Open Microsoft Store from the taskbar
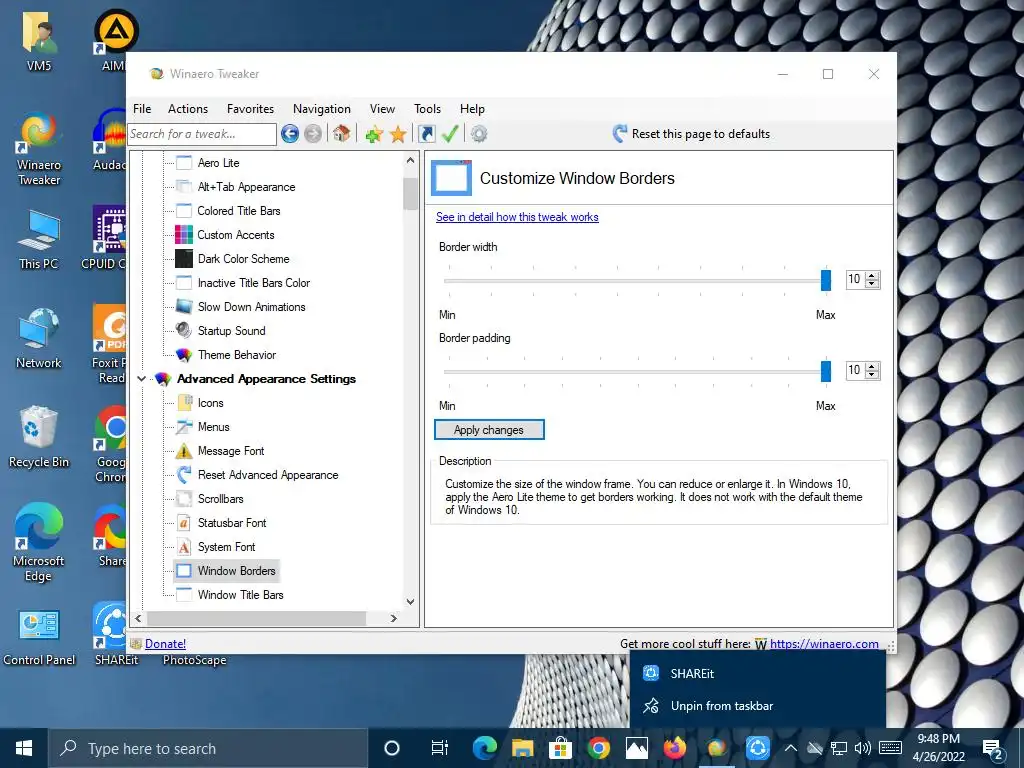1024x768 pixels. [560, 748]
